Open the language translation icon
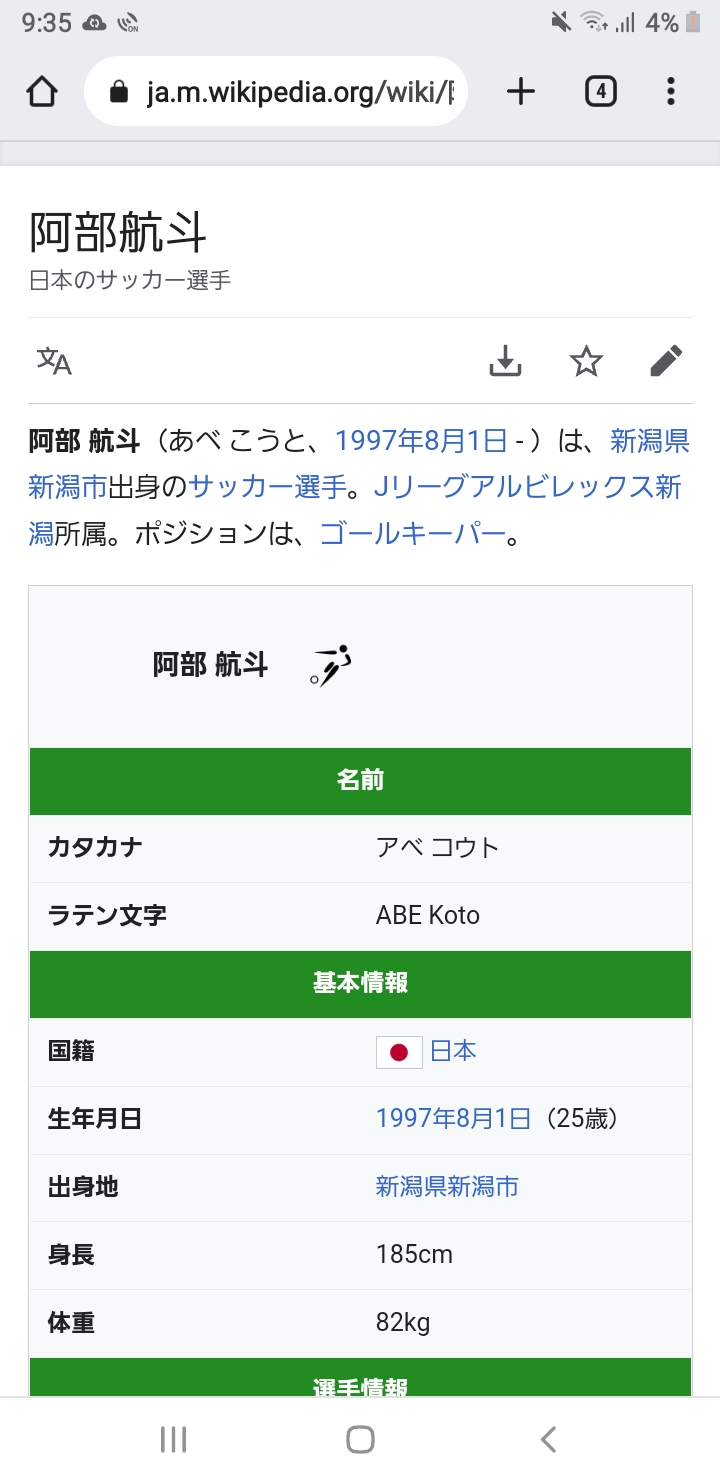Screen dimensions: 720x1480 coord(55,361)
